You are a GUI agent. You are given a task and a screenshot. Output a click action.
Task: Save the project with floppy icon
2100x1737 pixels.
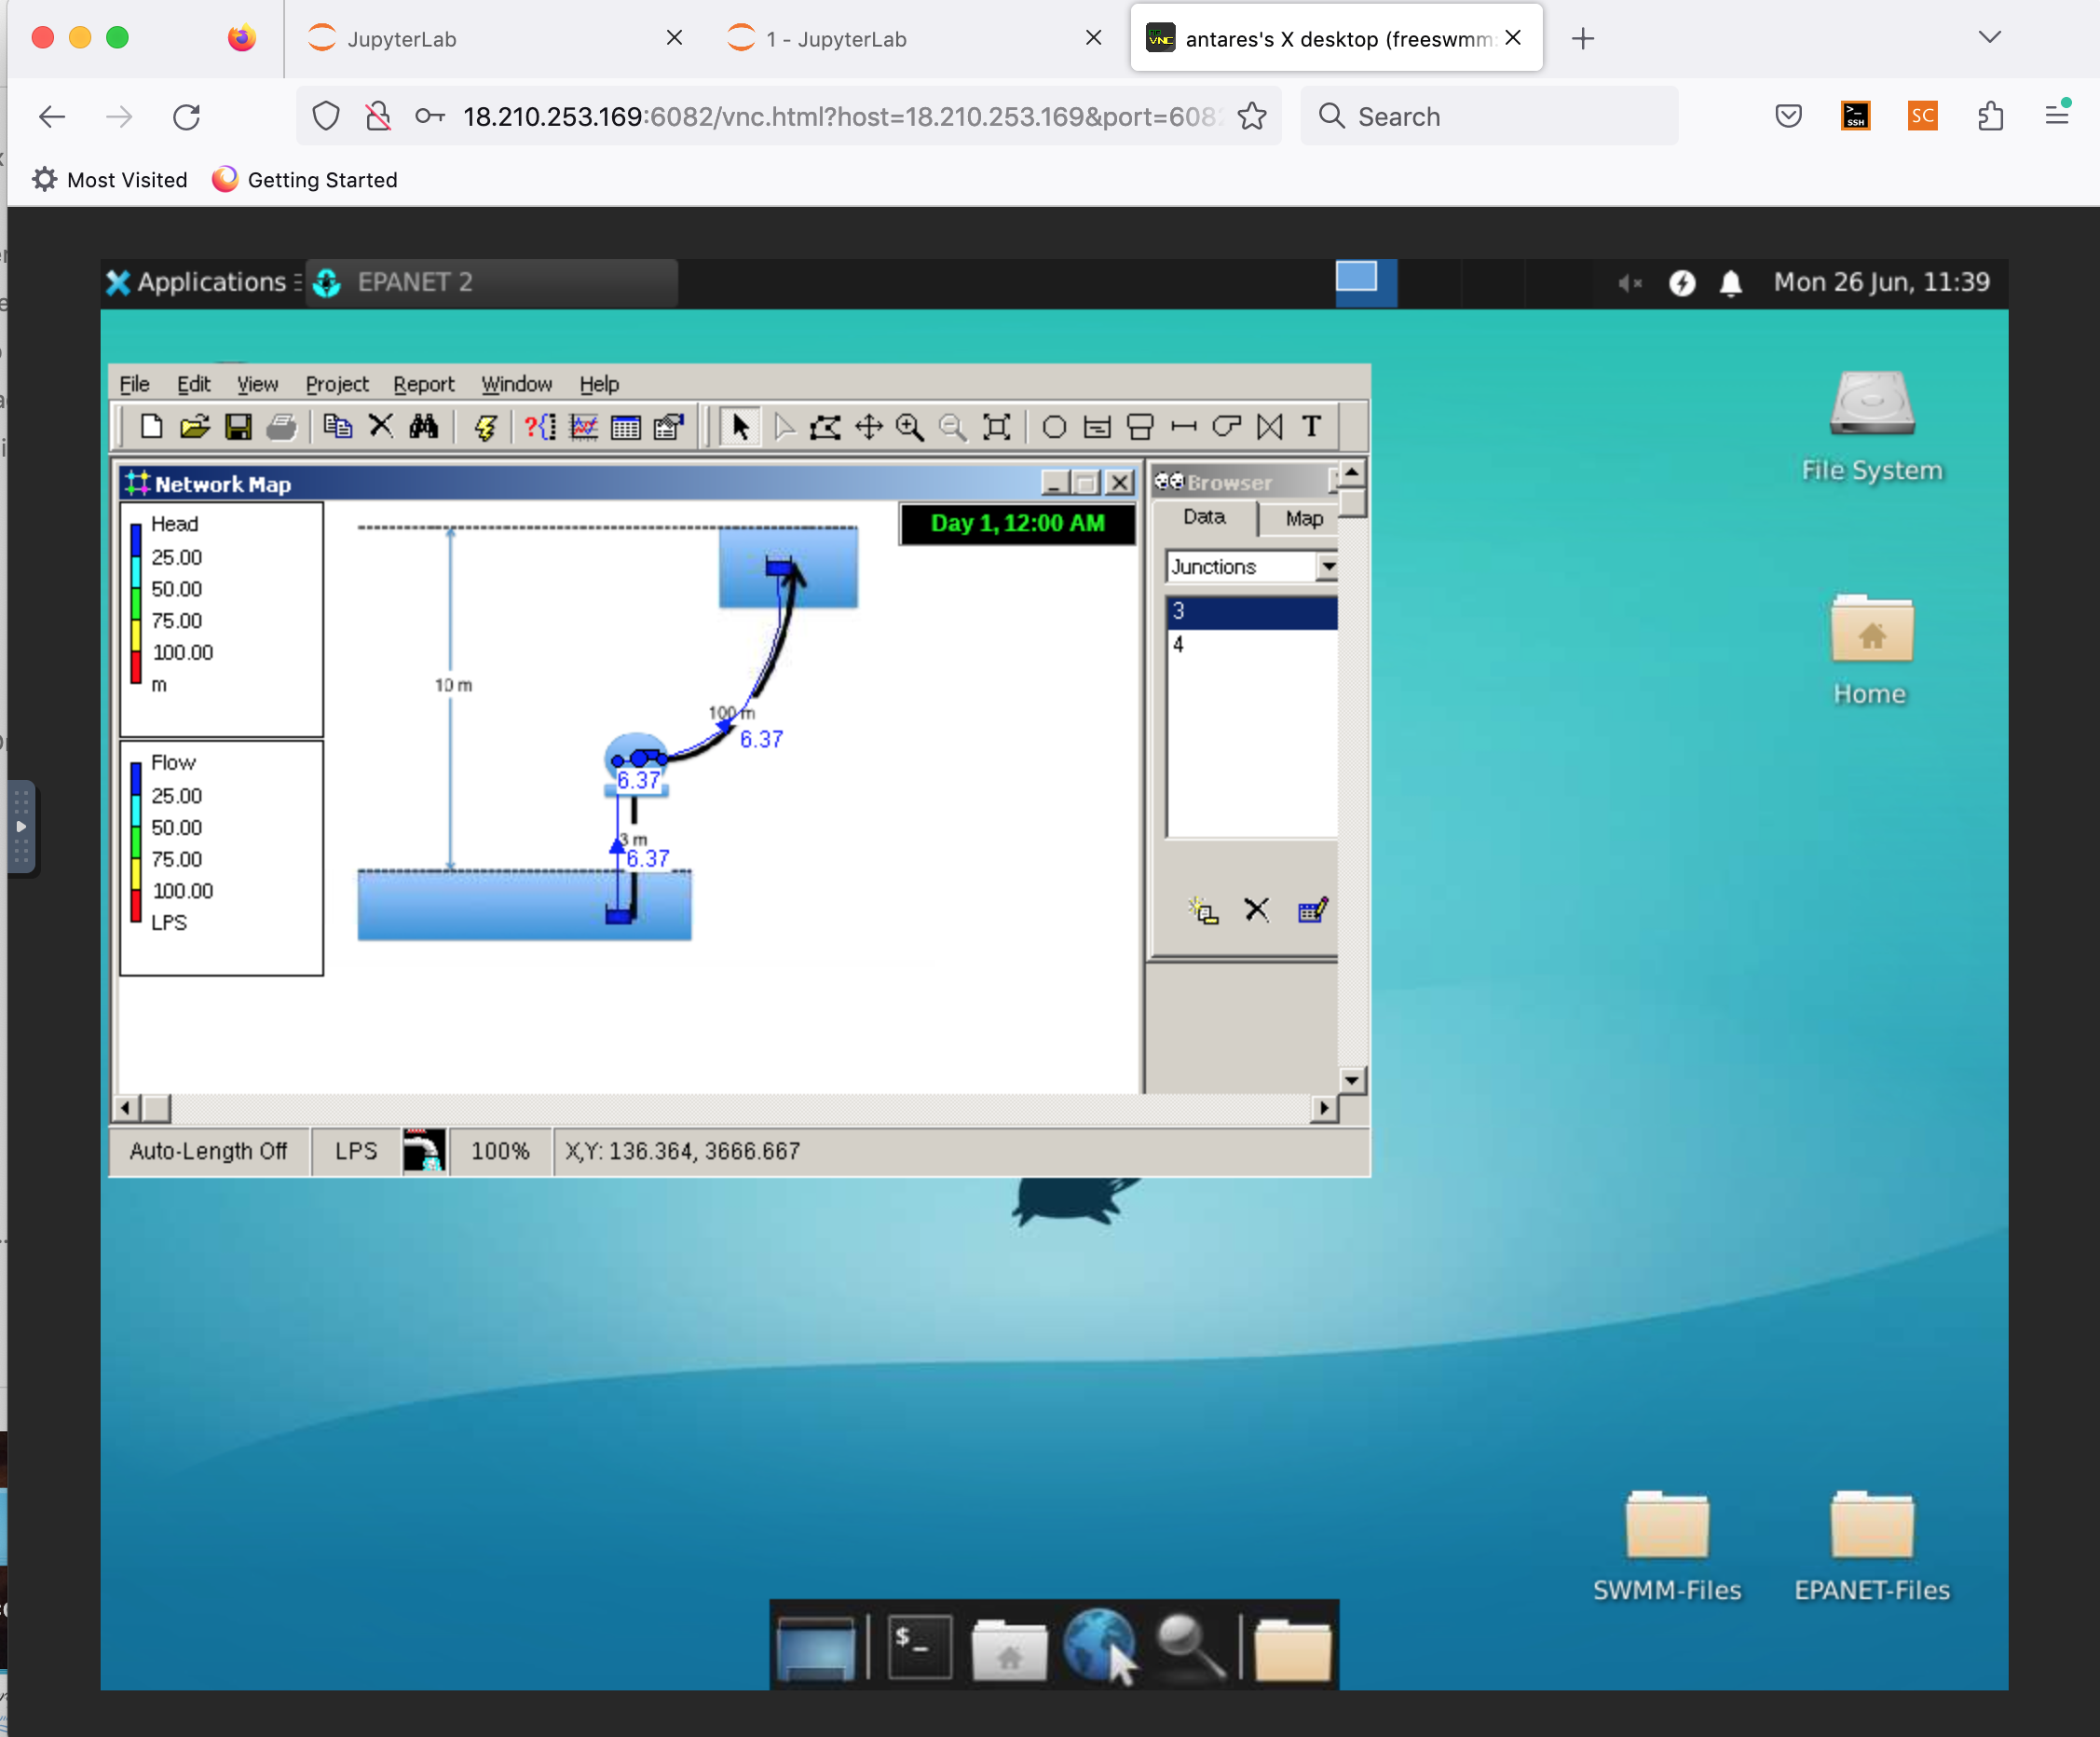point(238,427)
